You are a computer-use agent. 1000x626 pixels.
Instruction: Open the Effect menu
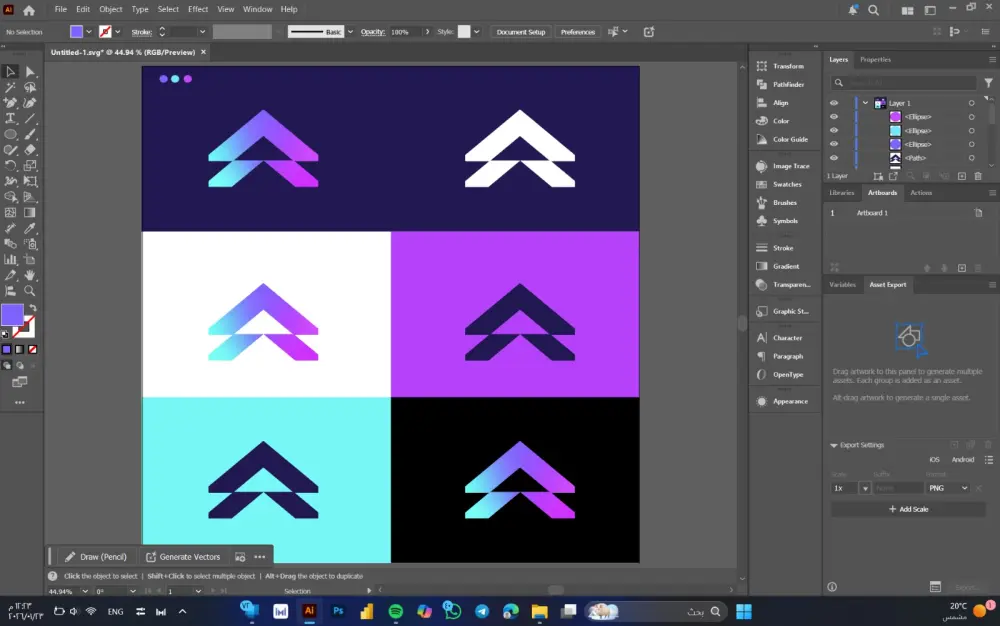(x=197, y=9)
